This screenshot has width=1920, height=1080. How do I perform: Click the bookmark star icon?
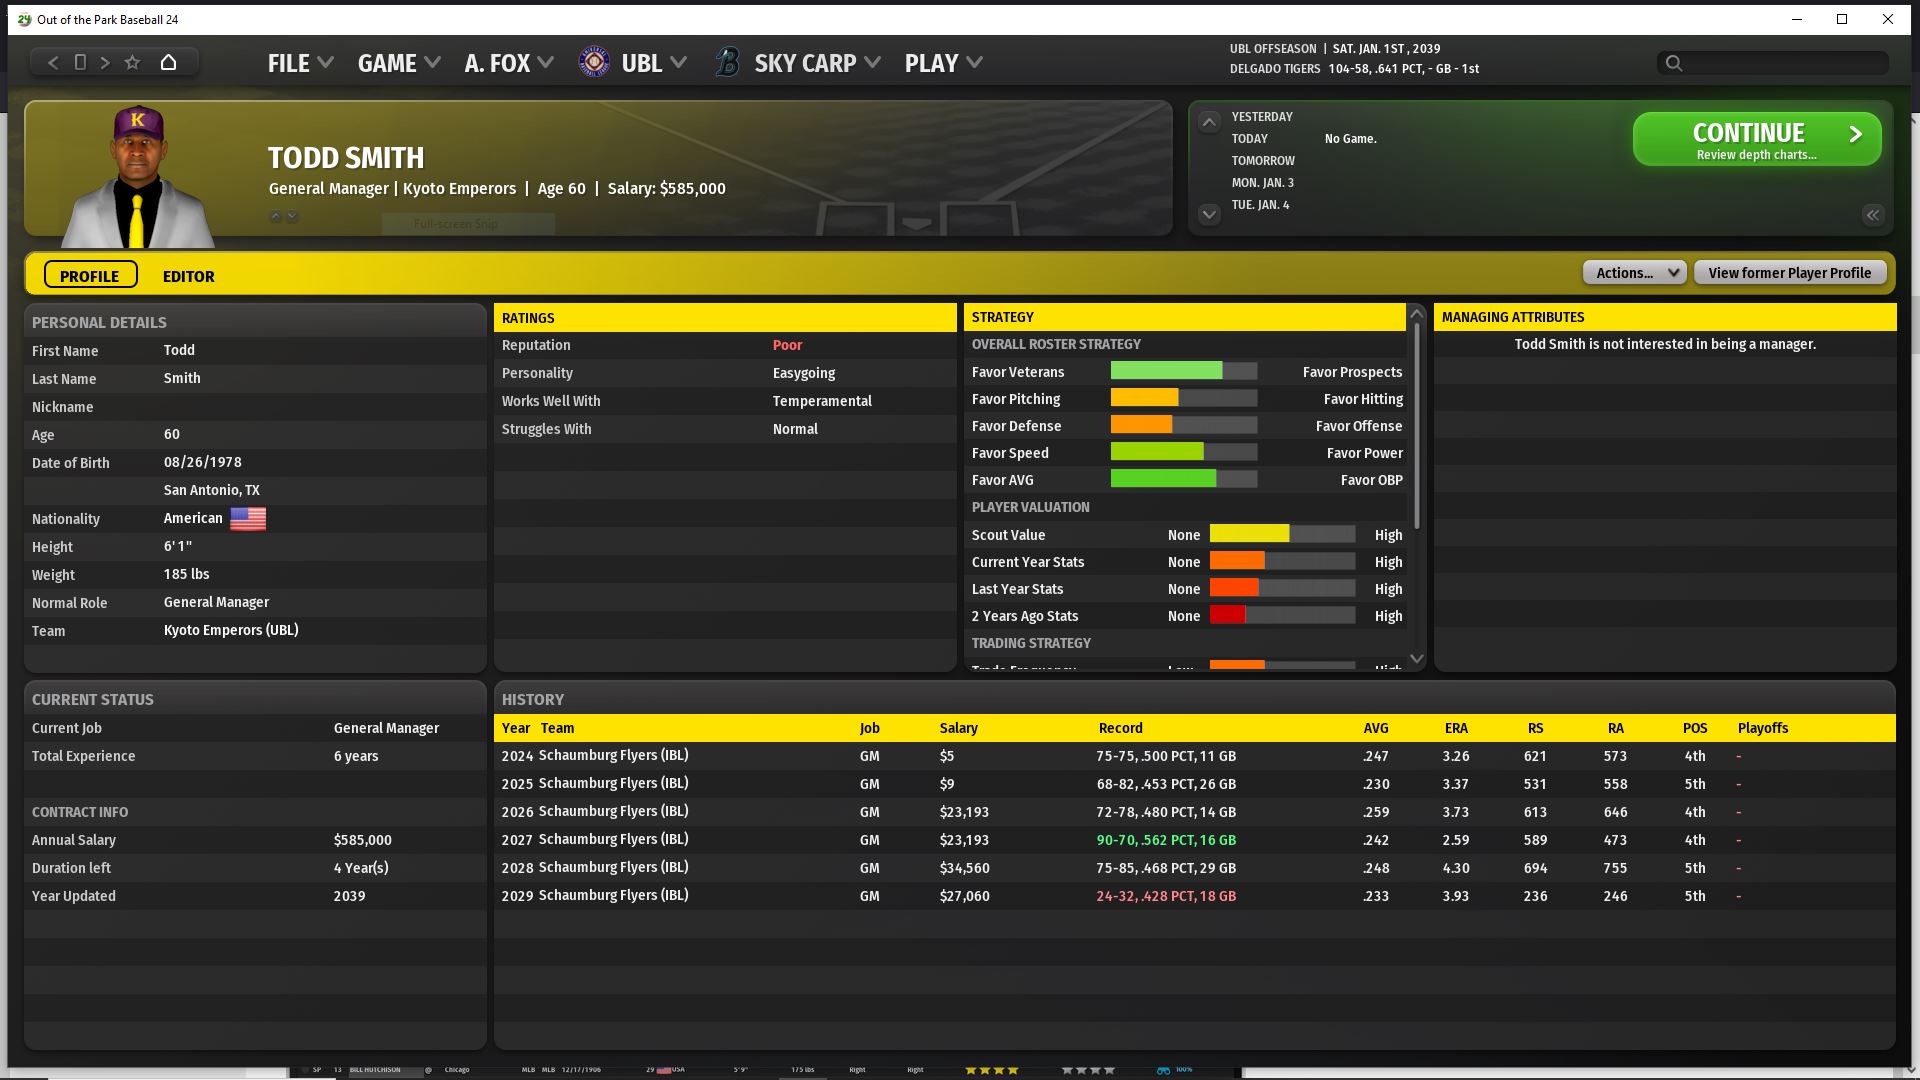[x=132, y=62]
